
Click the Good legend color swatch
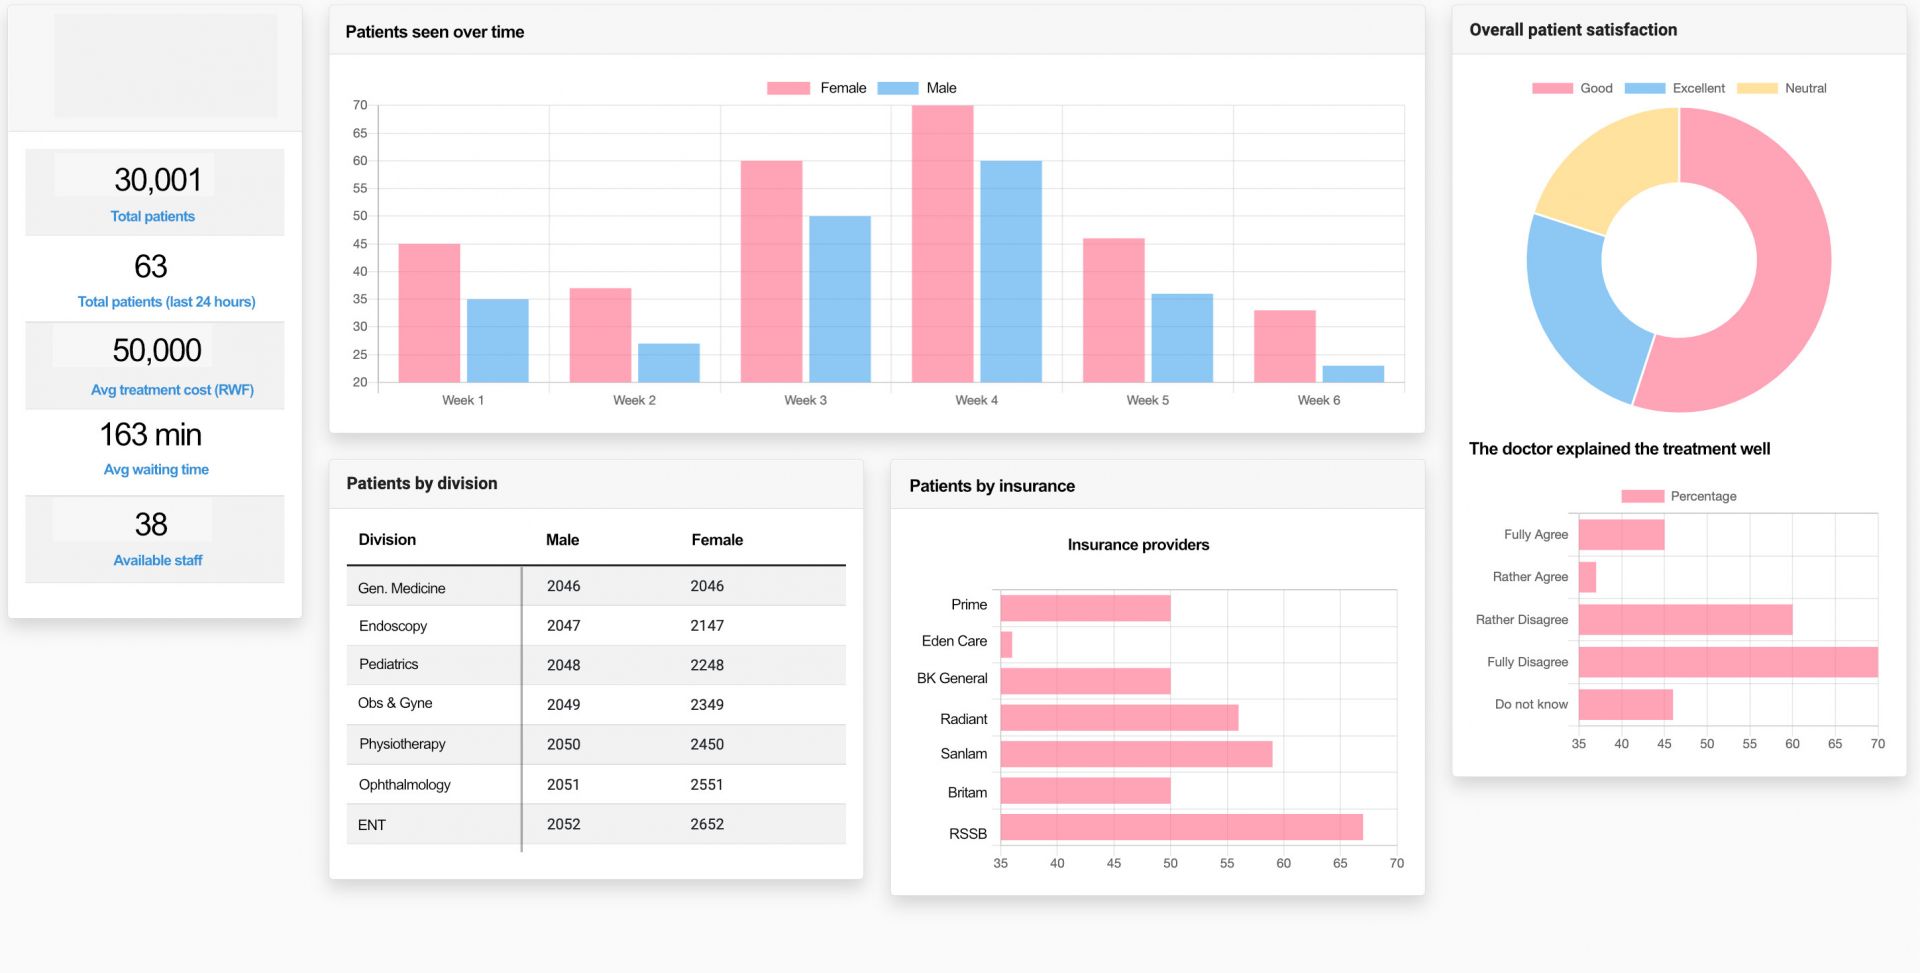(x=1551, y=88)
